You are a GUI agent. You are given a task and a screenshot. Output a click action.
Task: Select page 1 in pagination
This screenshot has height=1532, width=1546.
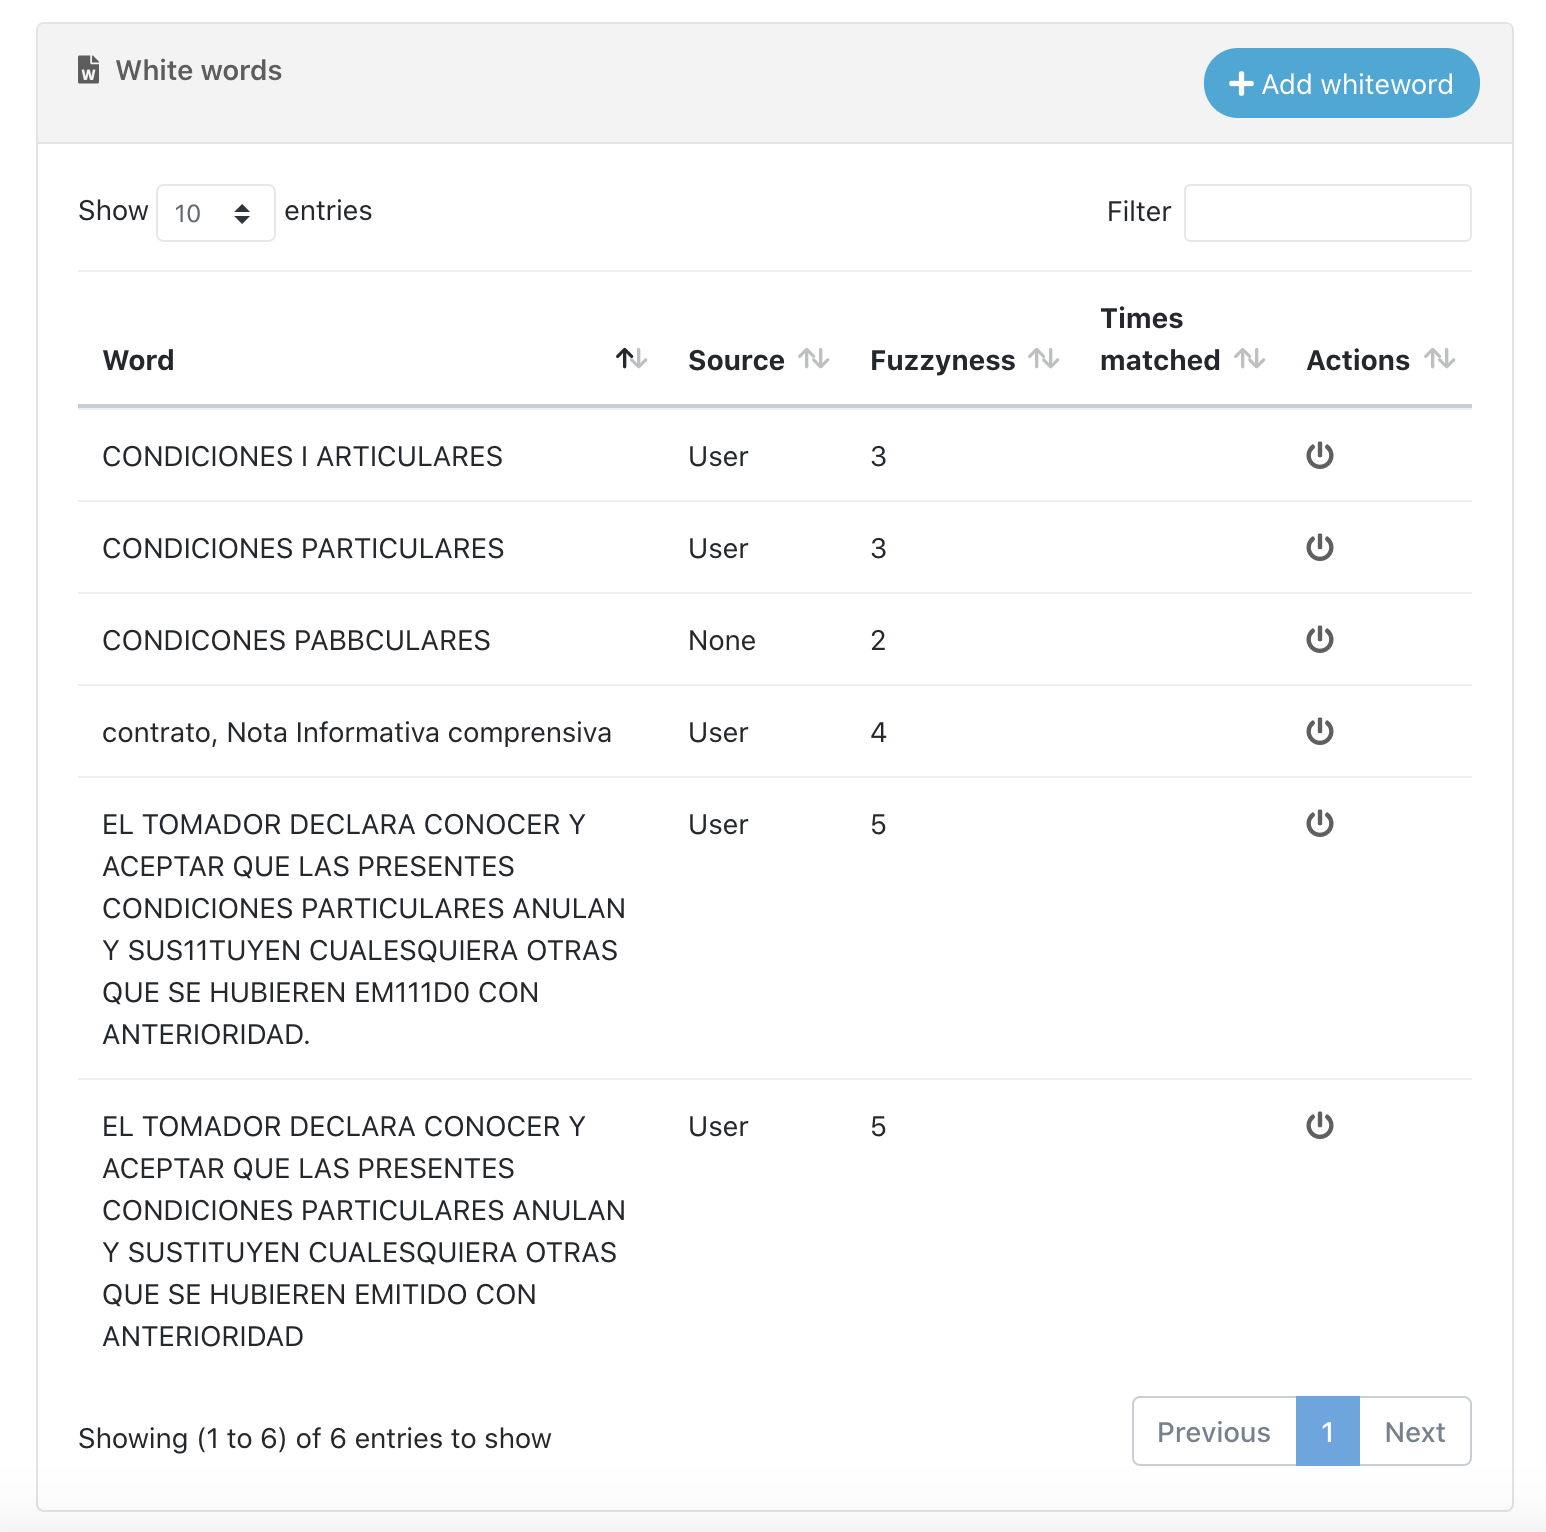click(1328, 1432)
